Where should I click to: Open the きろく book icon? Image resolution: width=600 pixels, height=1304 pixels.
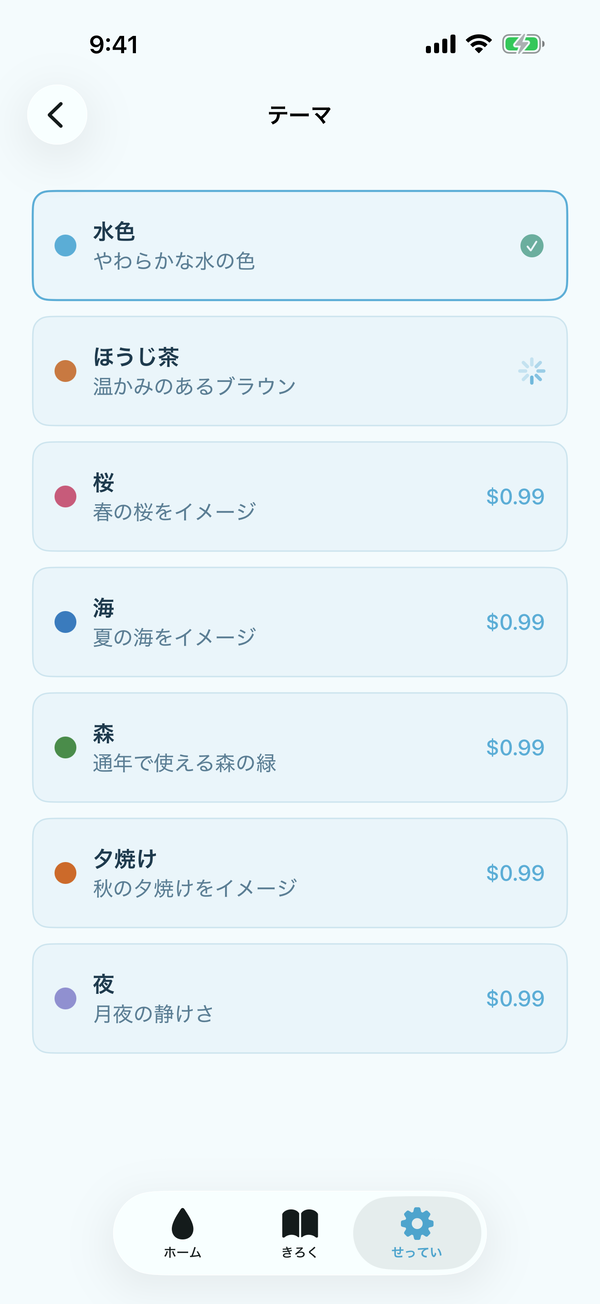(x=299, y=1222)
